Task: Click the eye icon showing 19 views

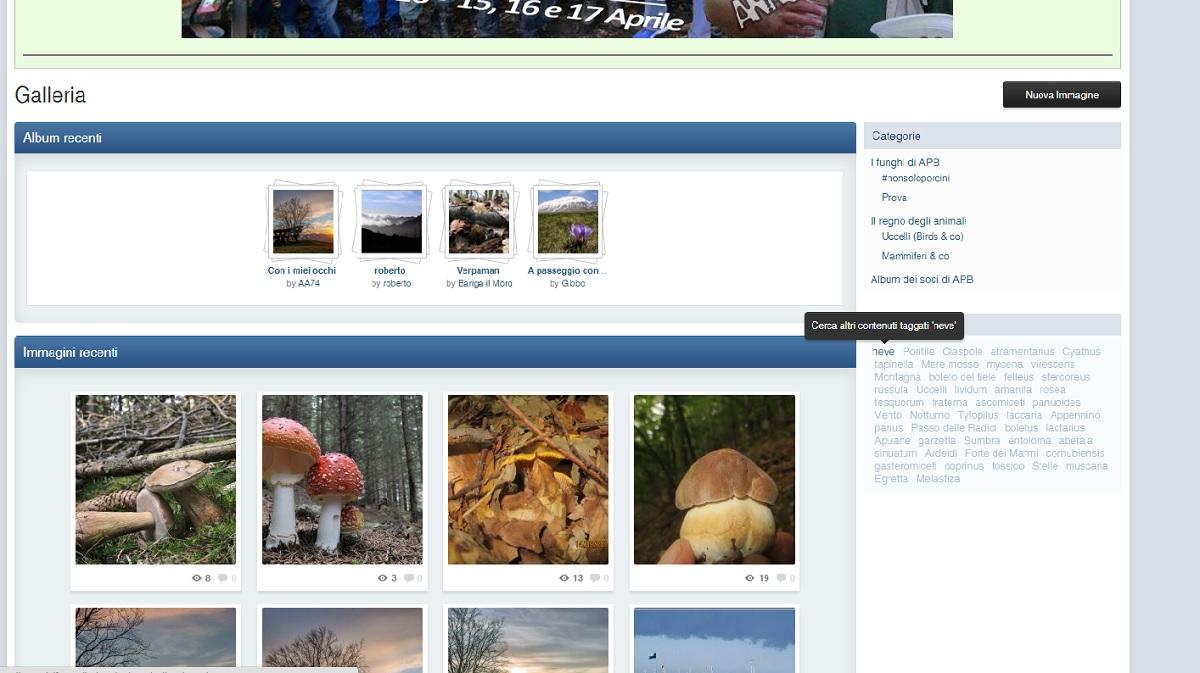Action: tap(750, 578)
